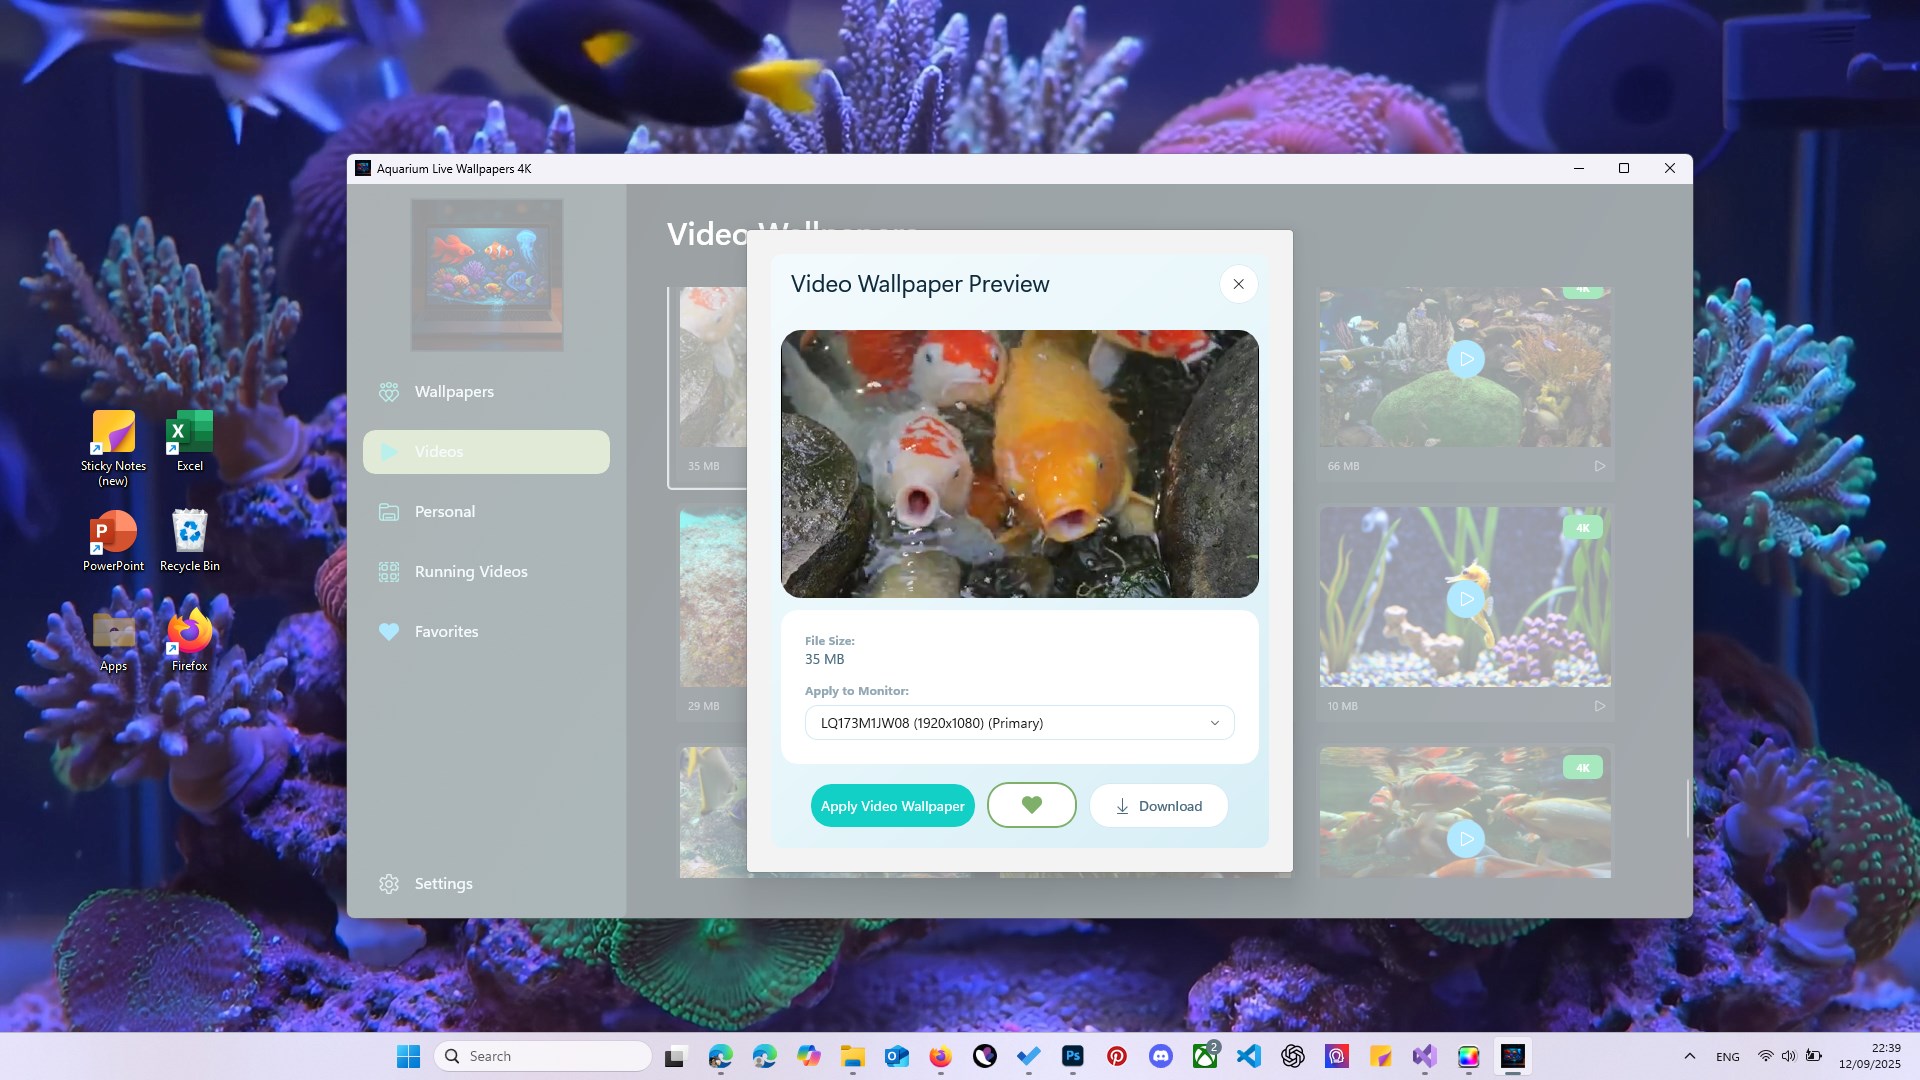Click the Aquarium Live Wallpapers app logo

pyautogui.click(x=486, y=274)
